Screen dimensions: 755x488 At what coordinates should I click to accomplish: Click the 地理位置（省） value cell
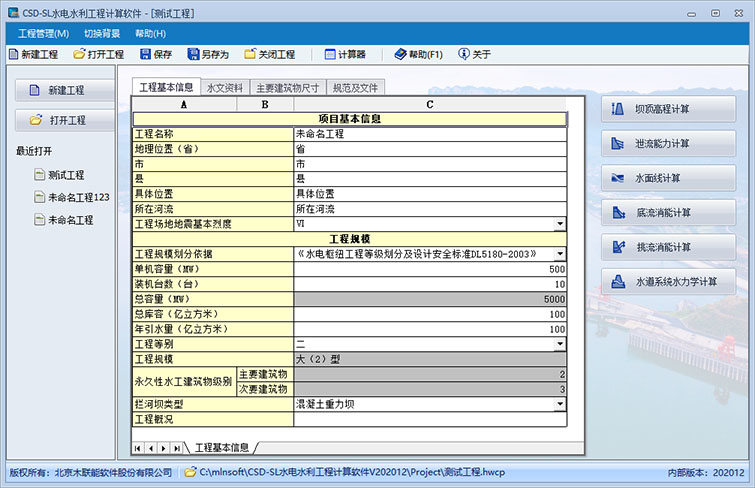pyautogui.click(x=430, y=149)
